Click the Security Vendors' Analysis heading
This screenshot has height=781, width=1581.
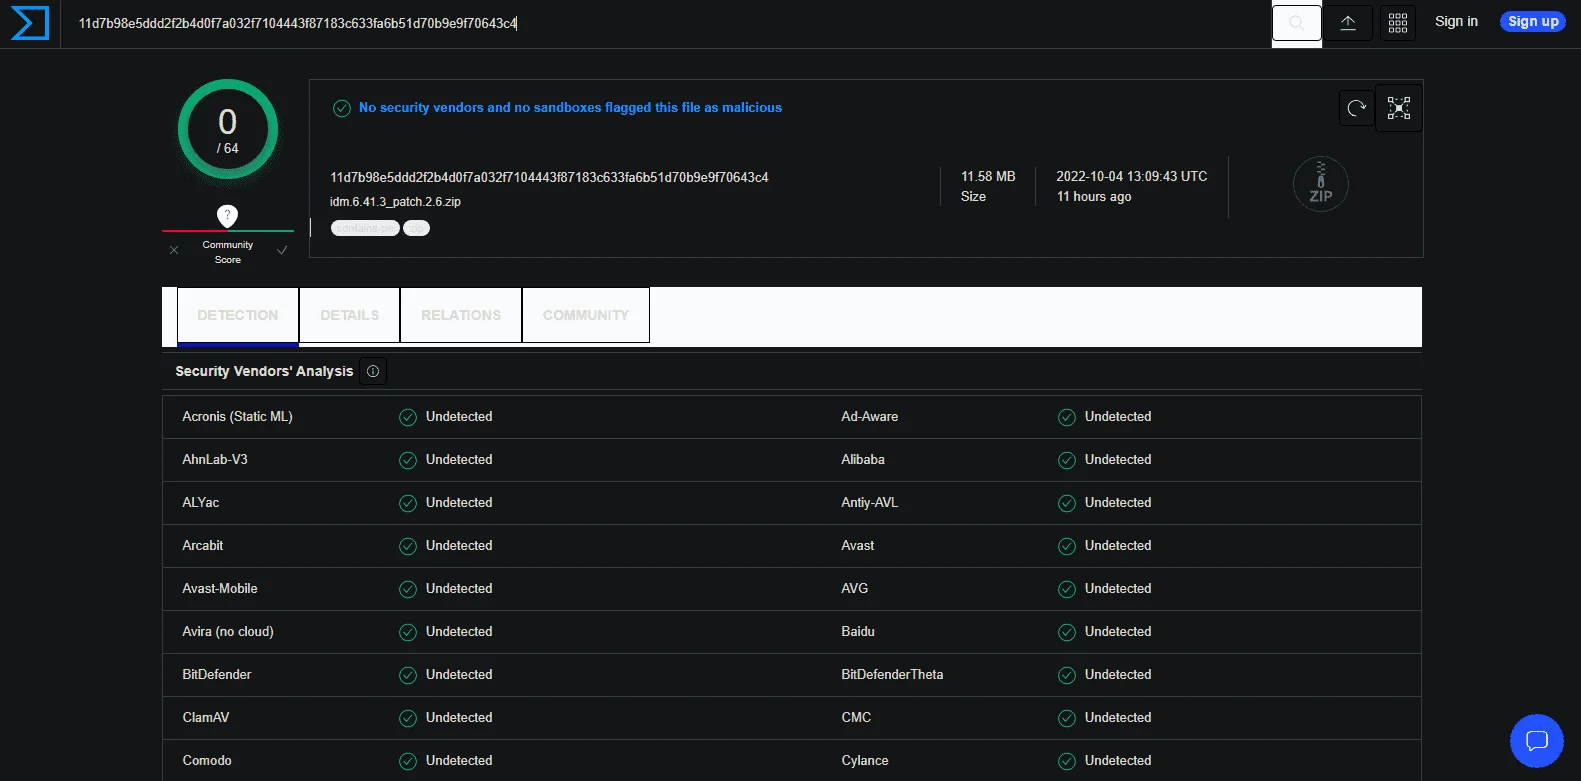264,371
